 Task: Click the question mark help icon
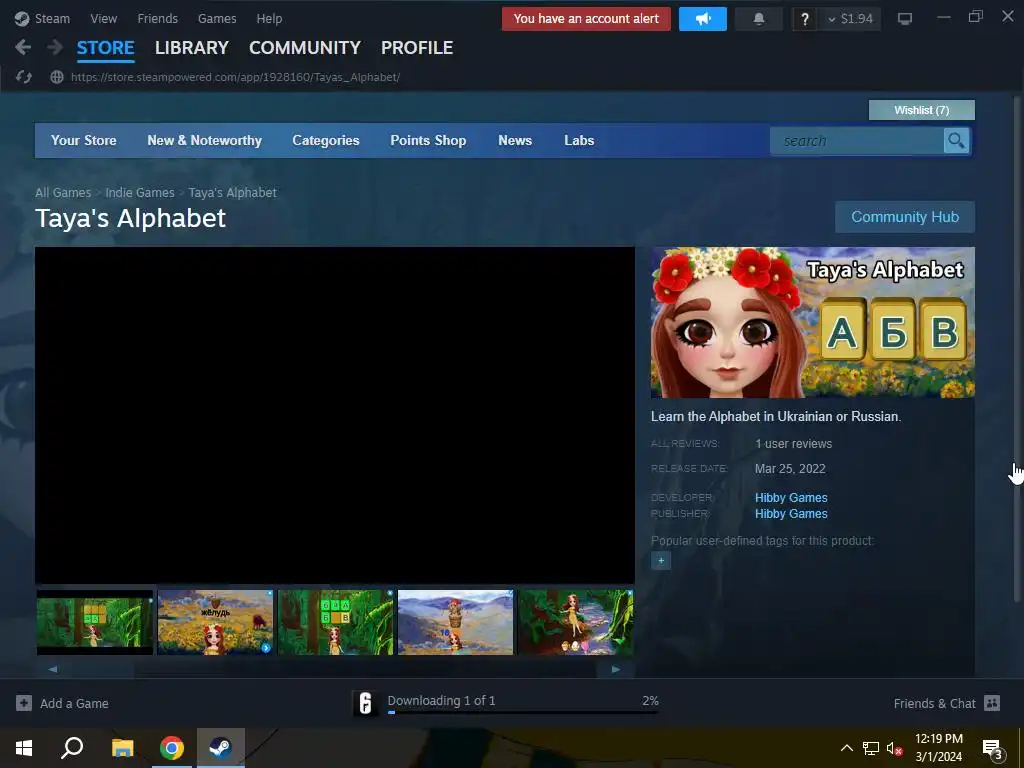pos(805,19)
